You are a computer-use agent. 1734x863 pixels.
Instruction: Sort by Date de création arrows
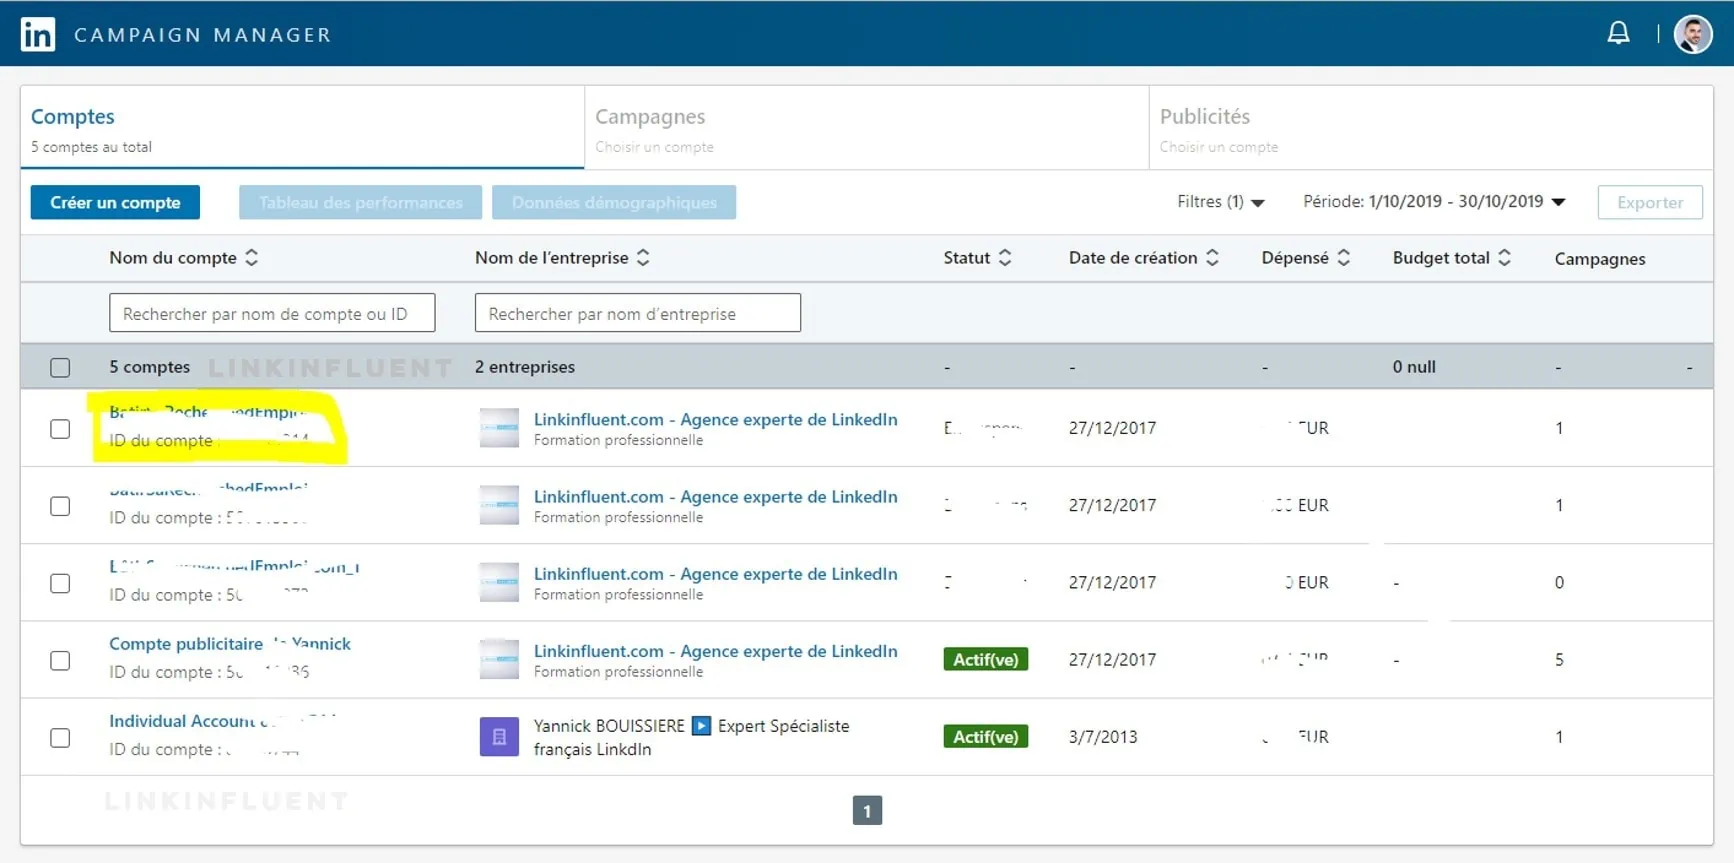[x=1212, y=258]
